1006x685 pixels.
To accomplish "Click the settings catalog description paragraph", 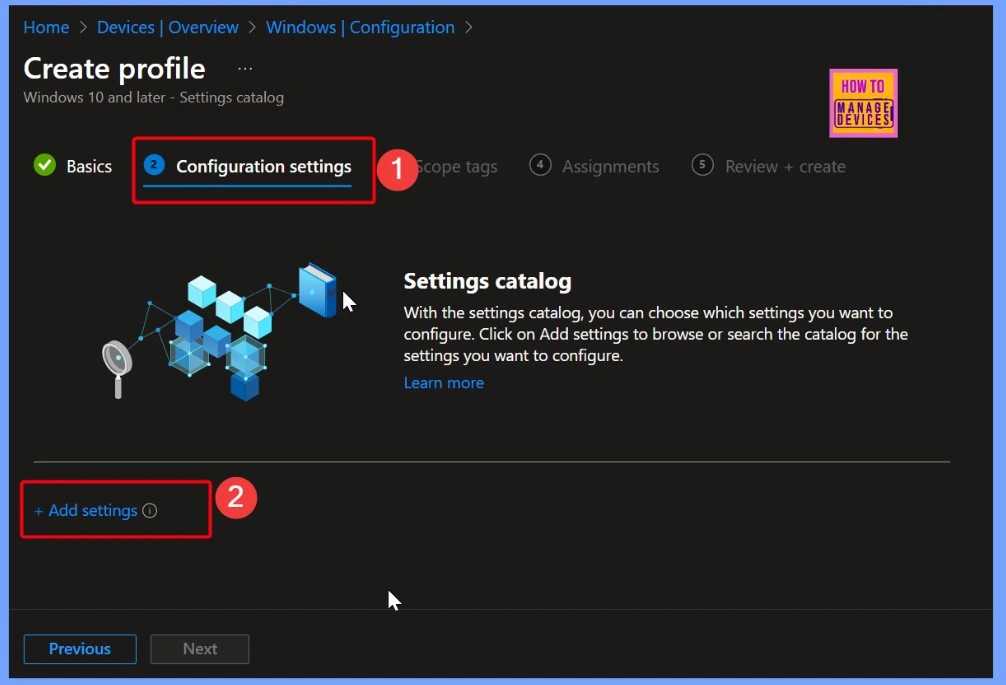I will coord(656,334).
